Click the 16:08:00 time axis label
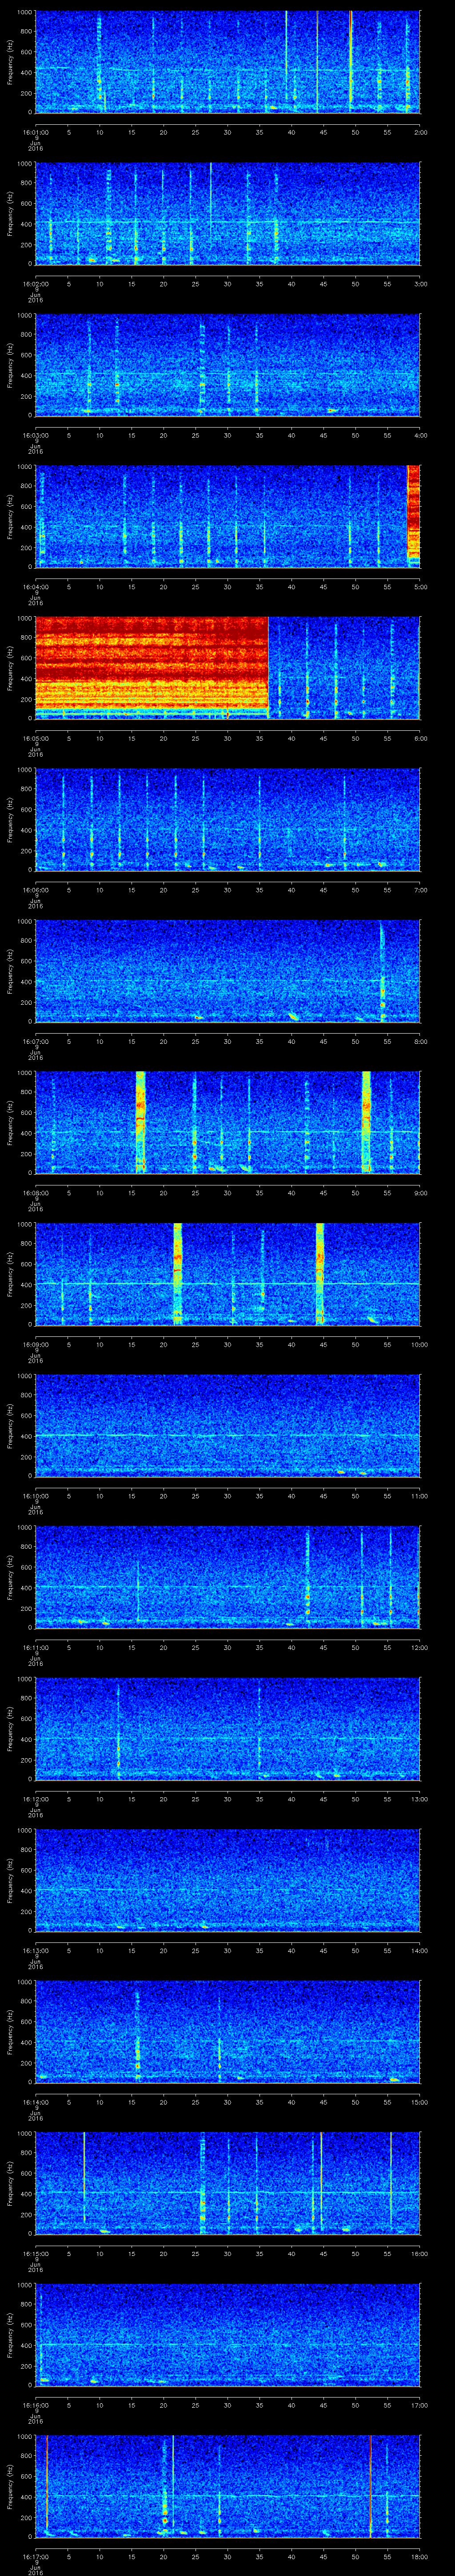Viewport: 455px width, 2576px height. pos(35,1193)
